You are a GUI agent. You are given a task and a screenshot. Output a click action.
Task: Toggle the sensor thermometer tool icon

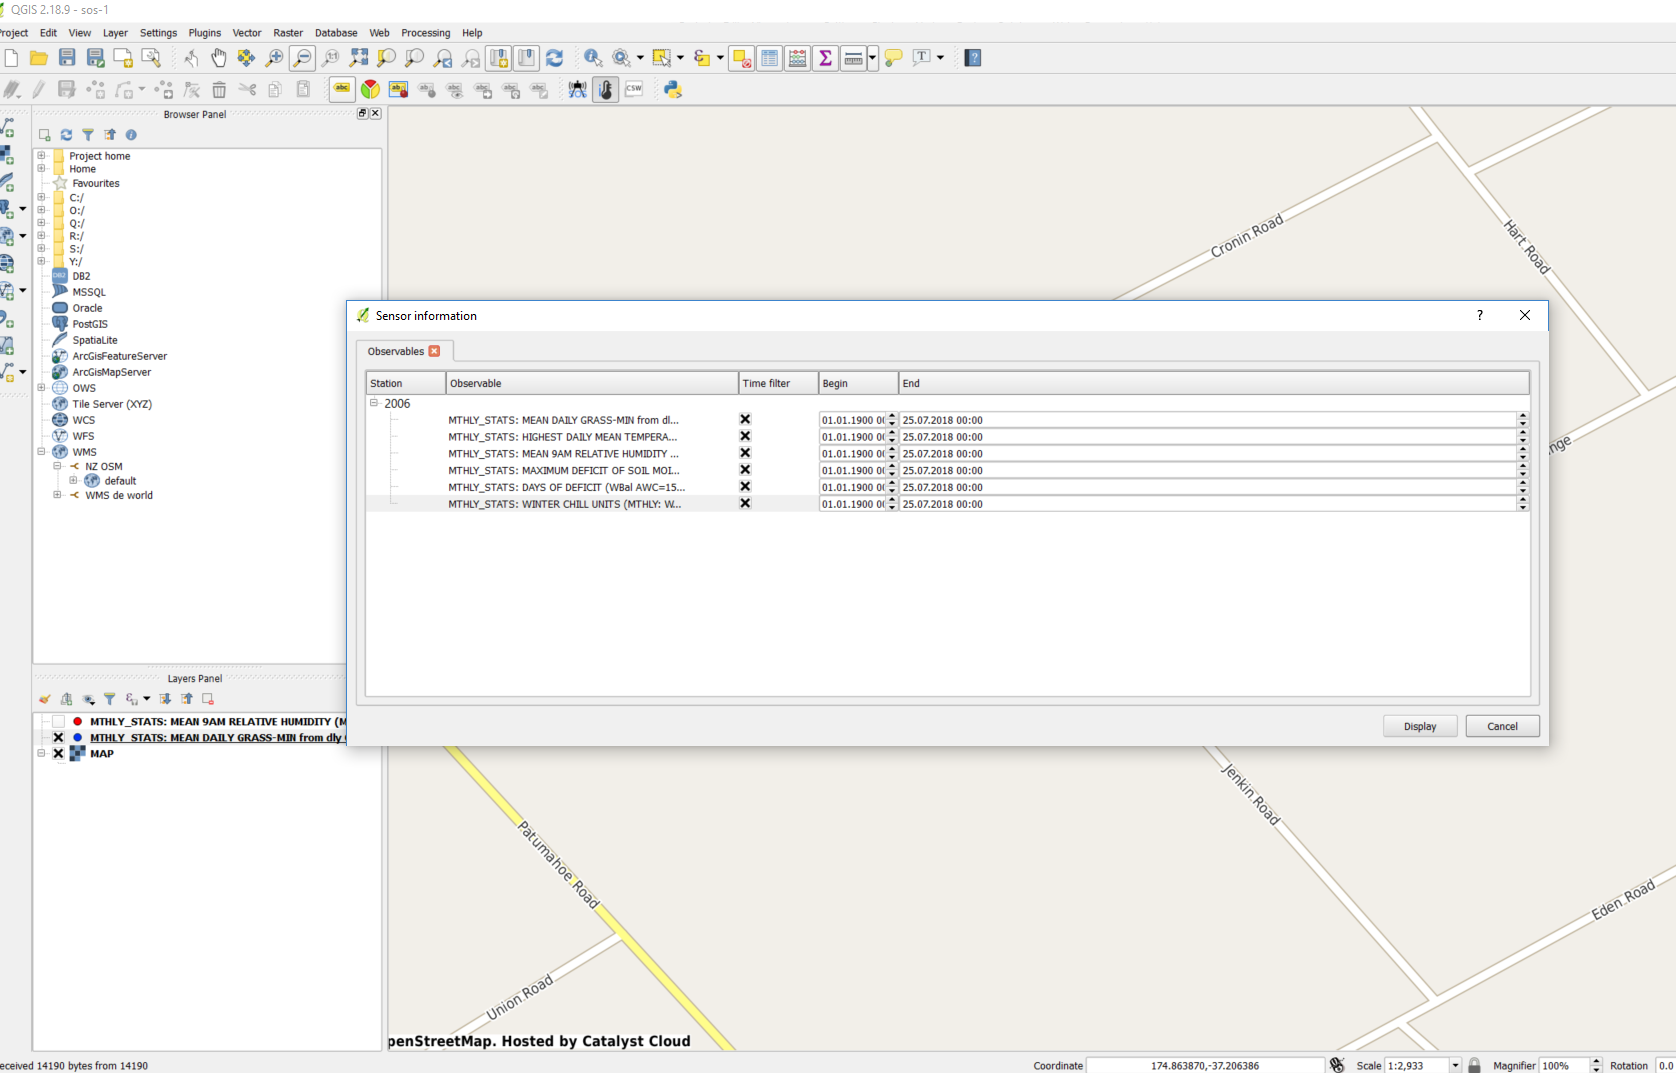click(x=606, y=89)
